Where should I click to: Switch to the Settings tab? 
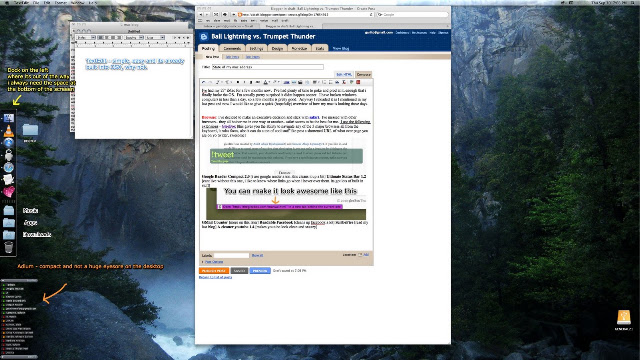click(x=256, y=48)
